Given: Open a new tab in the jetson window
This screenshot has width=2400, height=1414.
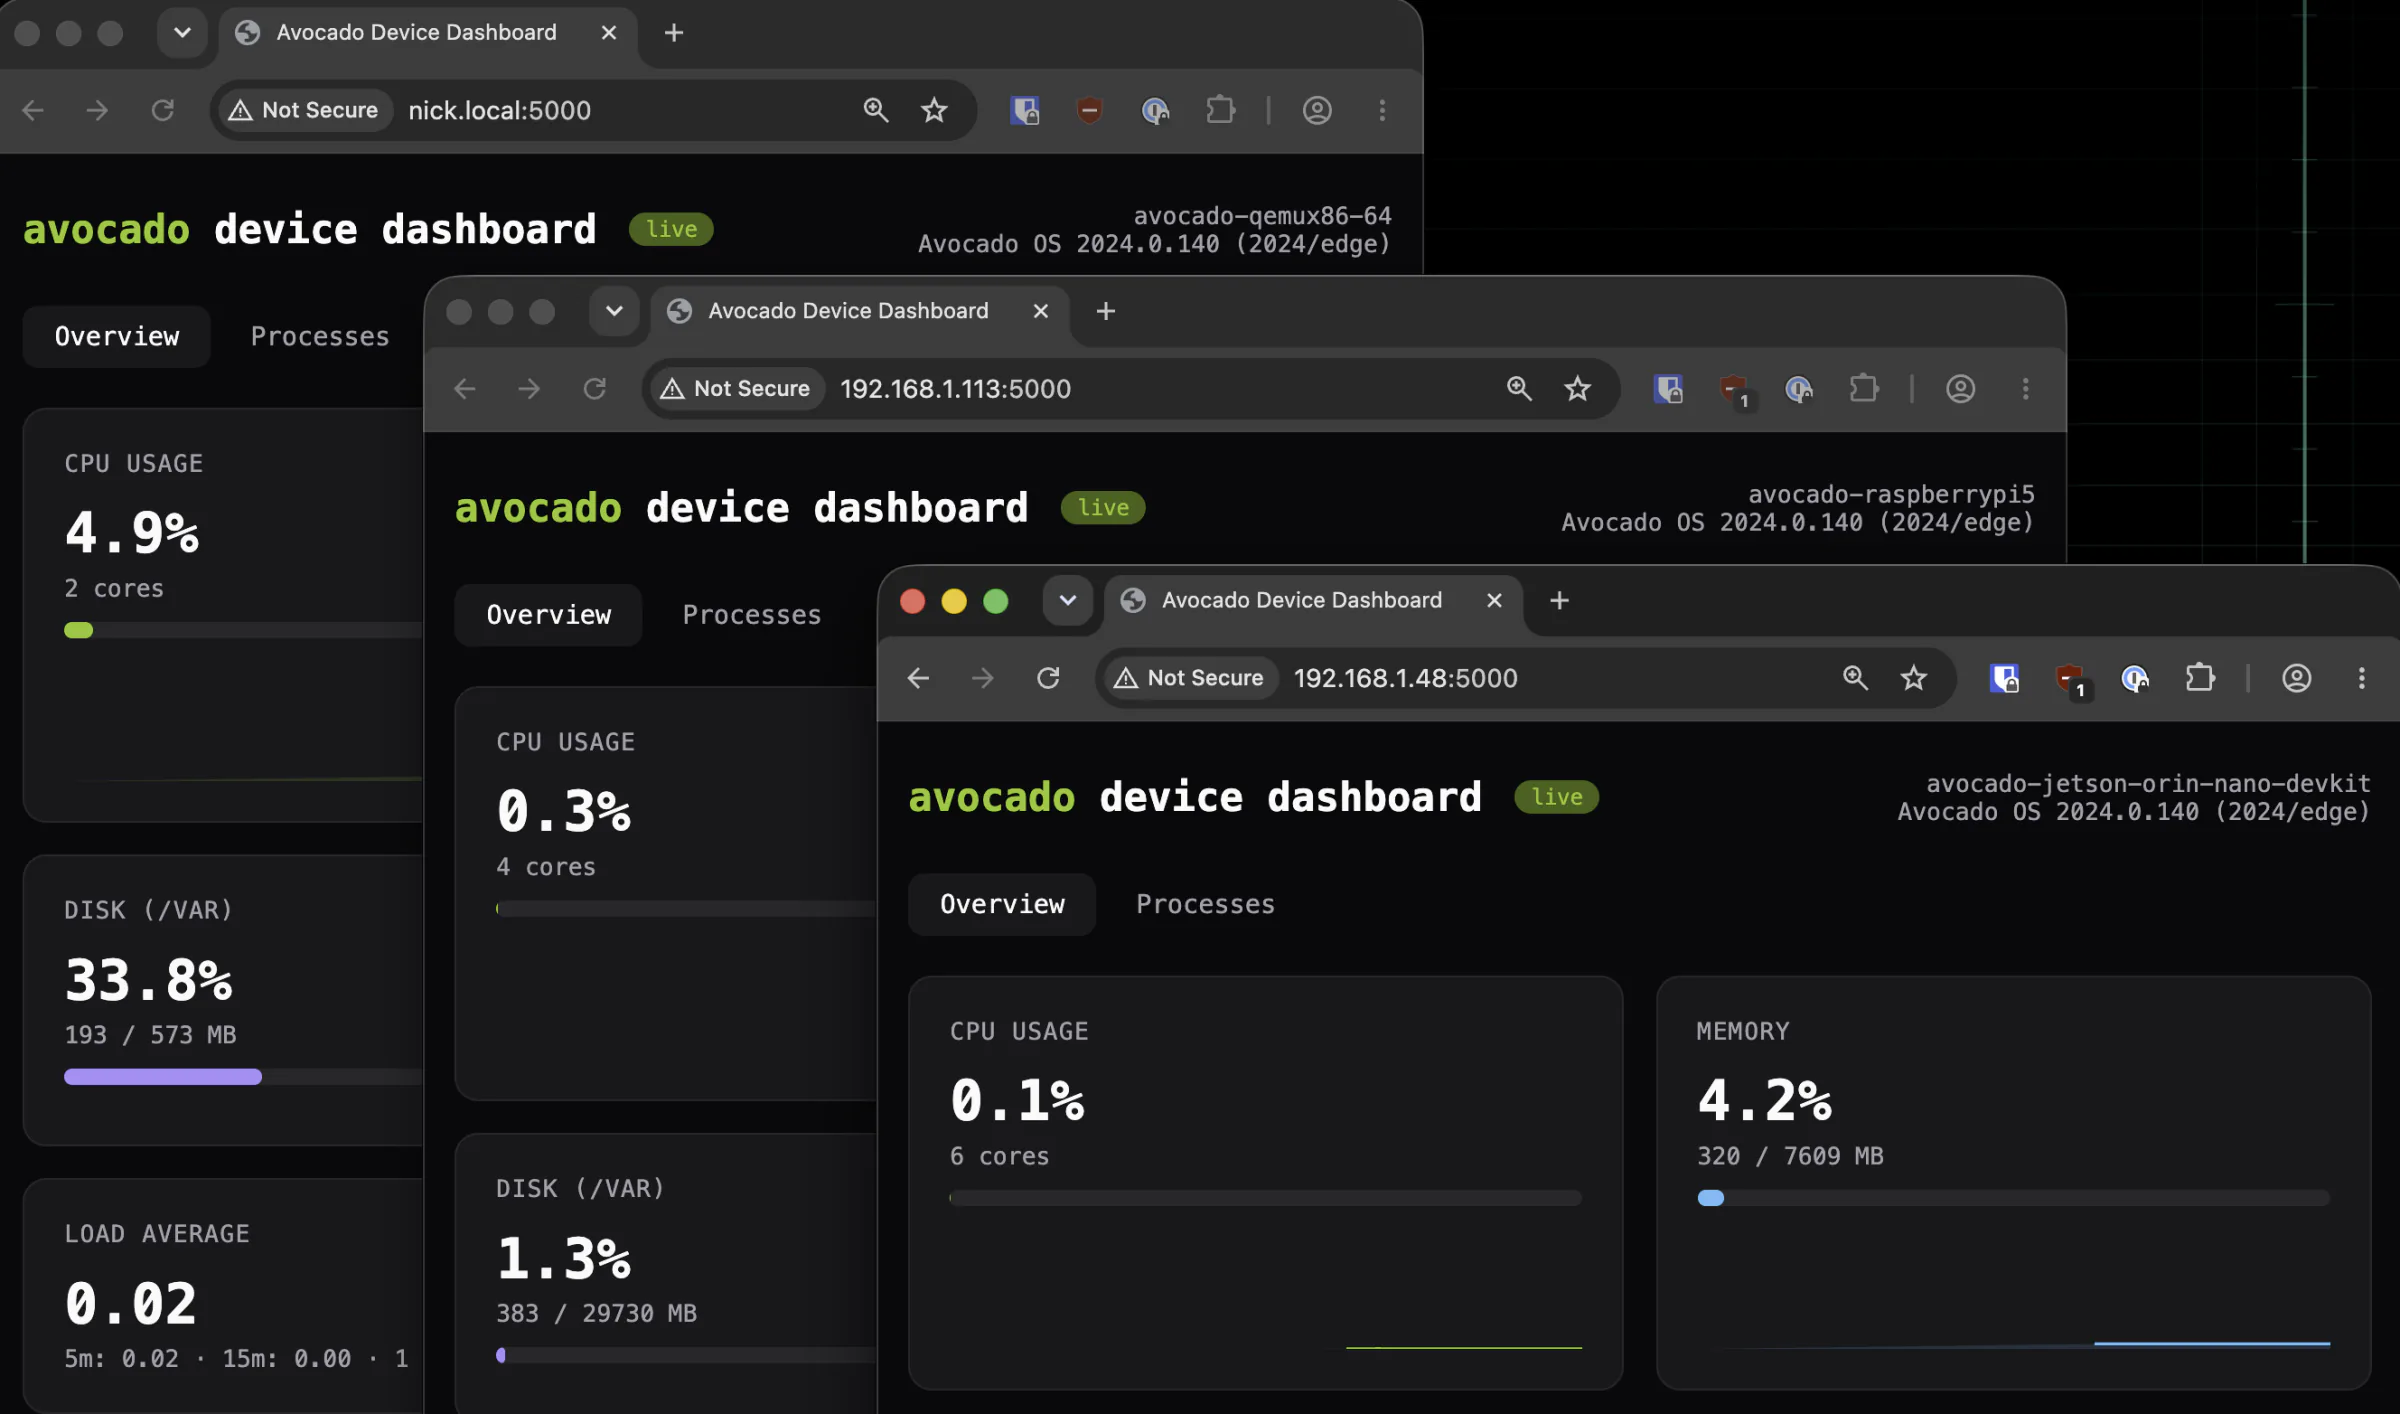Looking at the screenshot, I should (1559, 600).
